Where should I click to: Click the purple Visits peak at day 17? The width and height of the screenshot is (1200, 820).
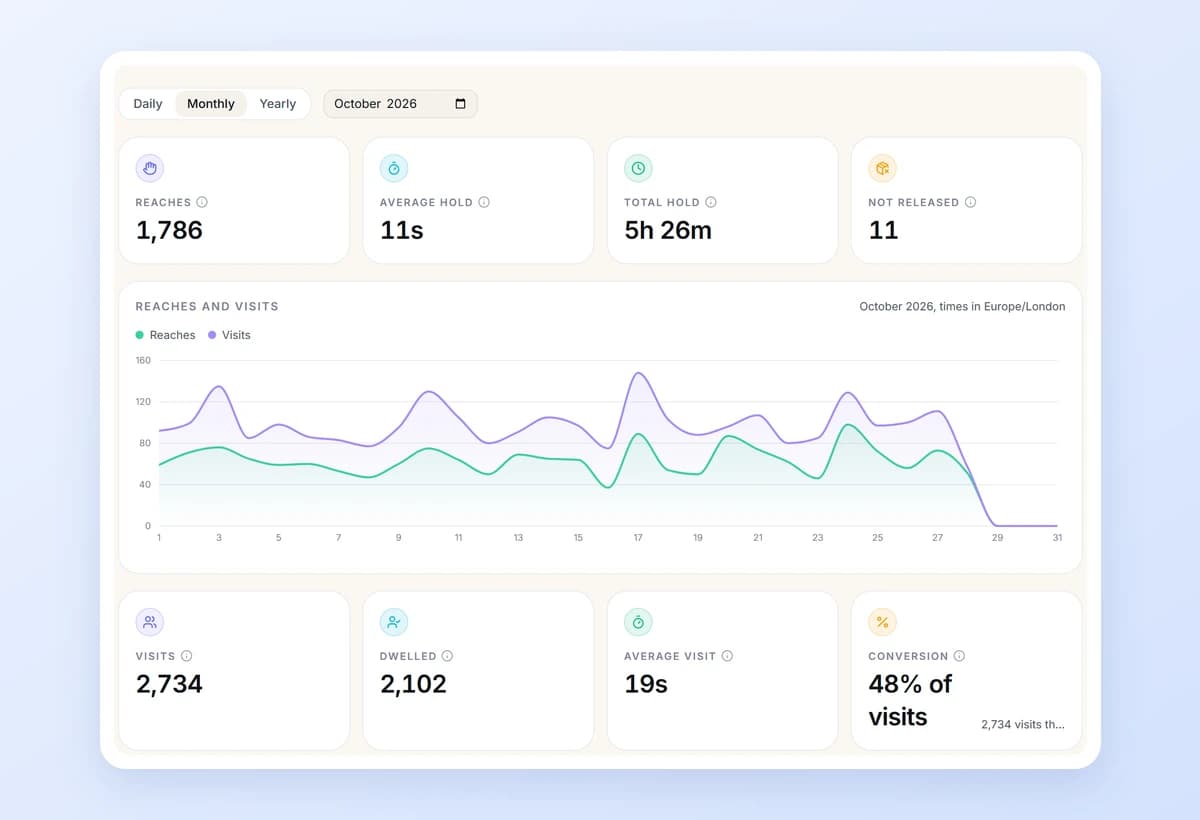pos(638,374)
